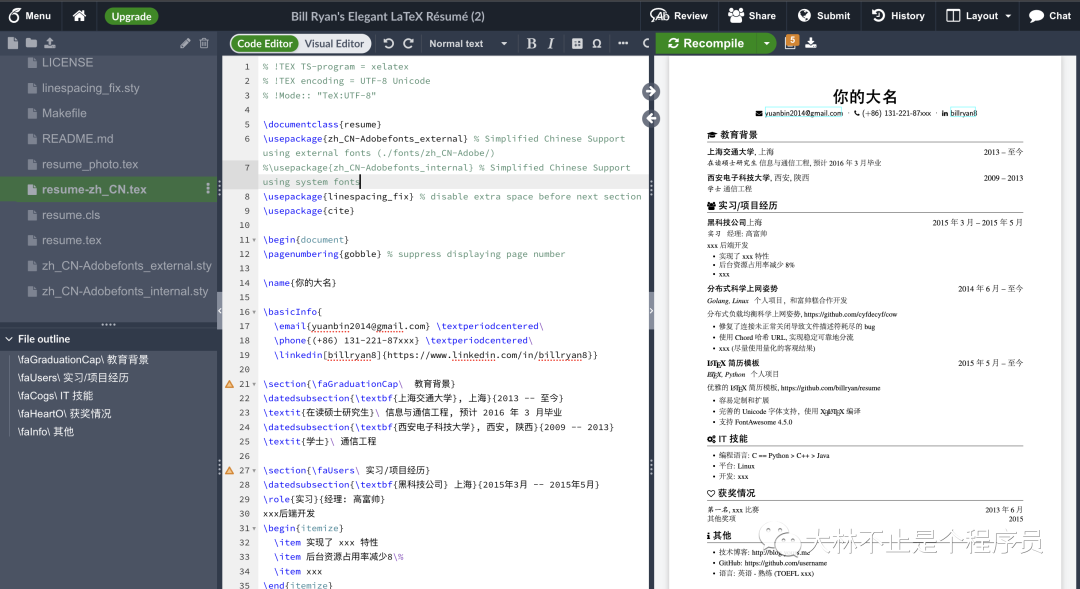Screen dimensions: 1080x589
Task: Insert a symbol with the omega icon
Action: pyautogui.click(x=597, y=43)
